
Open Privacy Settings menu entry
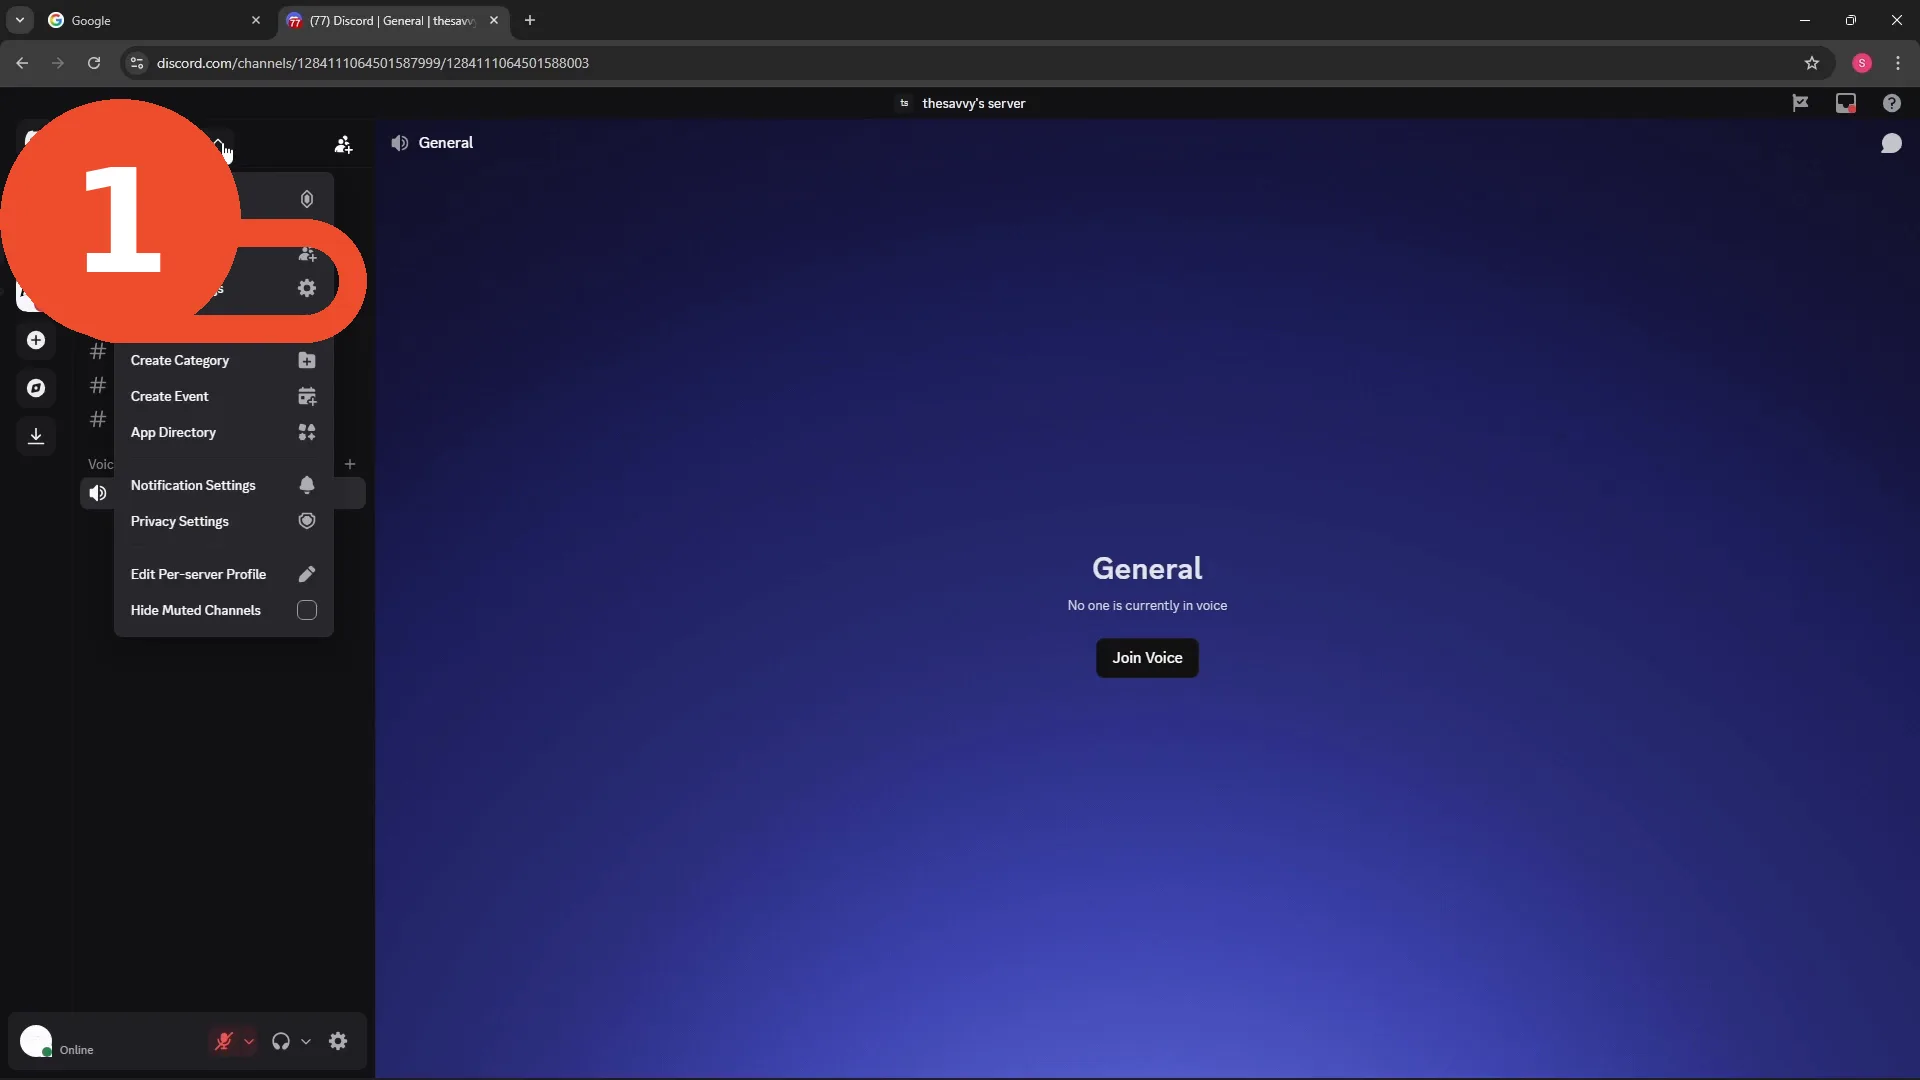[223, 521]
